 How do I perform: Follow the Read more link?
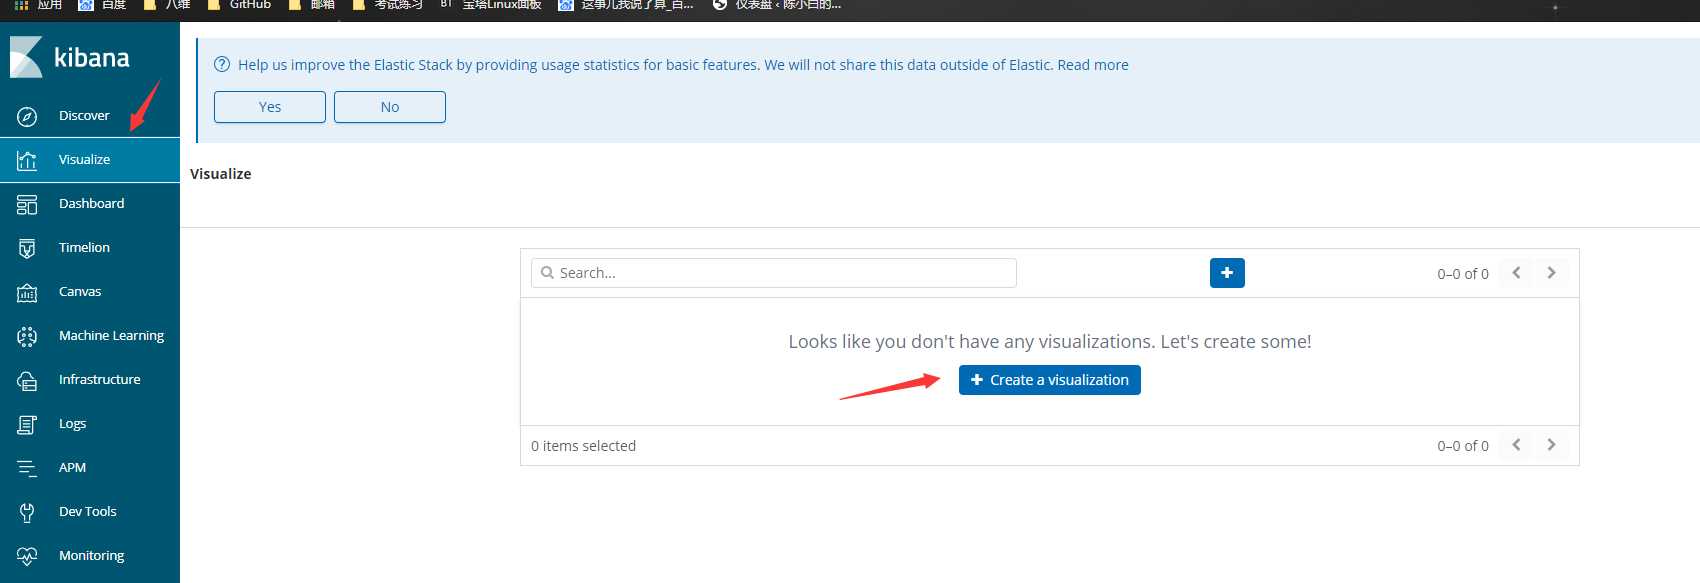(1093, 65)
